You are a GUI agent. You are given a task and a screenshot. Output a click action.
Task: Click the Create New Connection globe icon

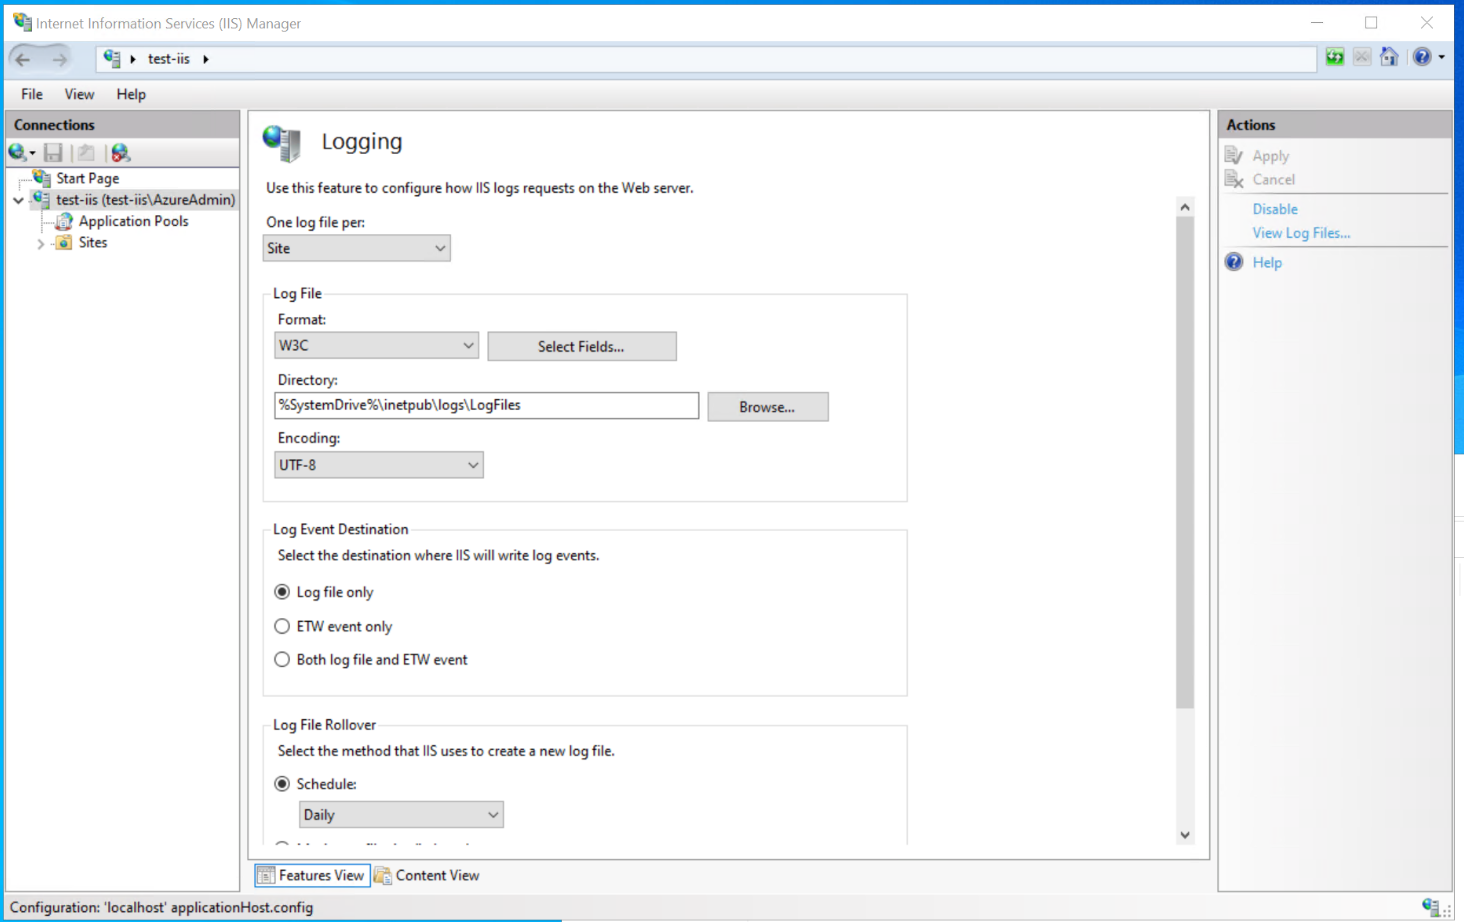tap(17, 153)
